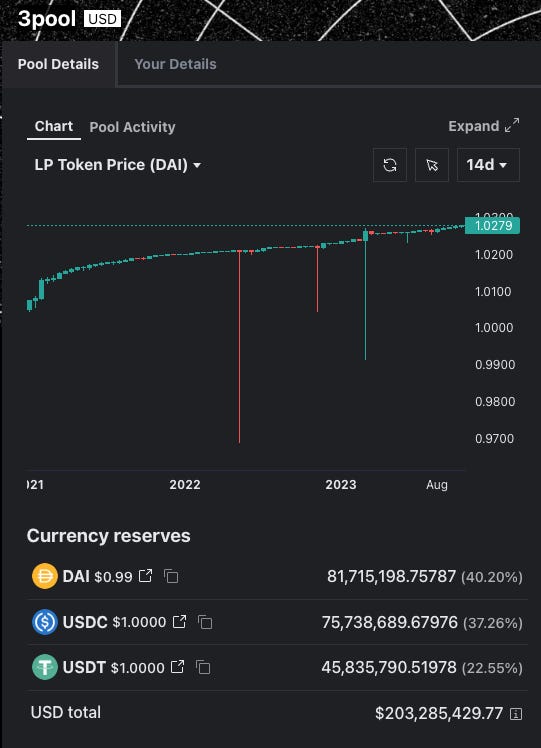Image resolution: width=541 pixels, height=748 pixels.
Task: Open DAI external link icon
Action: [x=146, y=575]
